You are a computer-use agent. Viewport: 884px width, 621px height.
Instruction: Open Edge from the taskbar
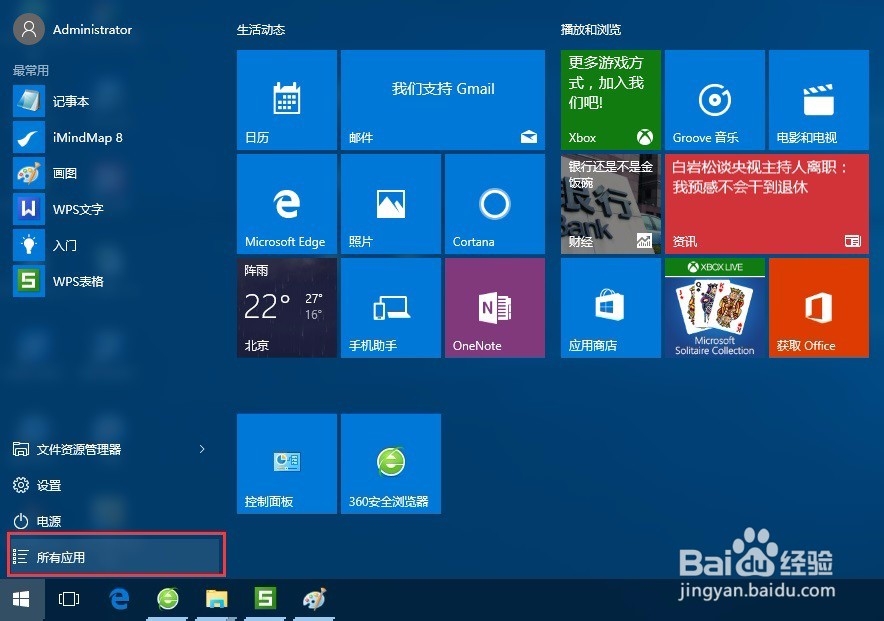[119, 599]
